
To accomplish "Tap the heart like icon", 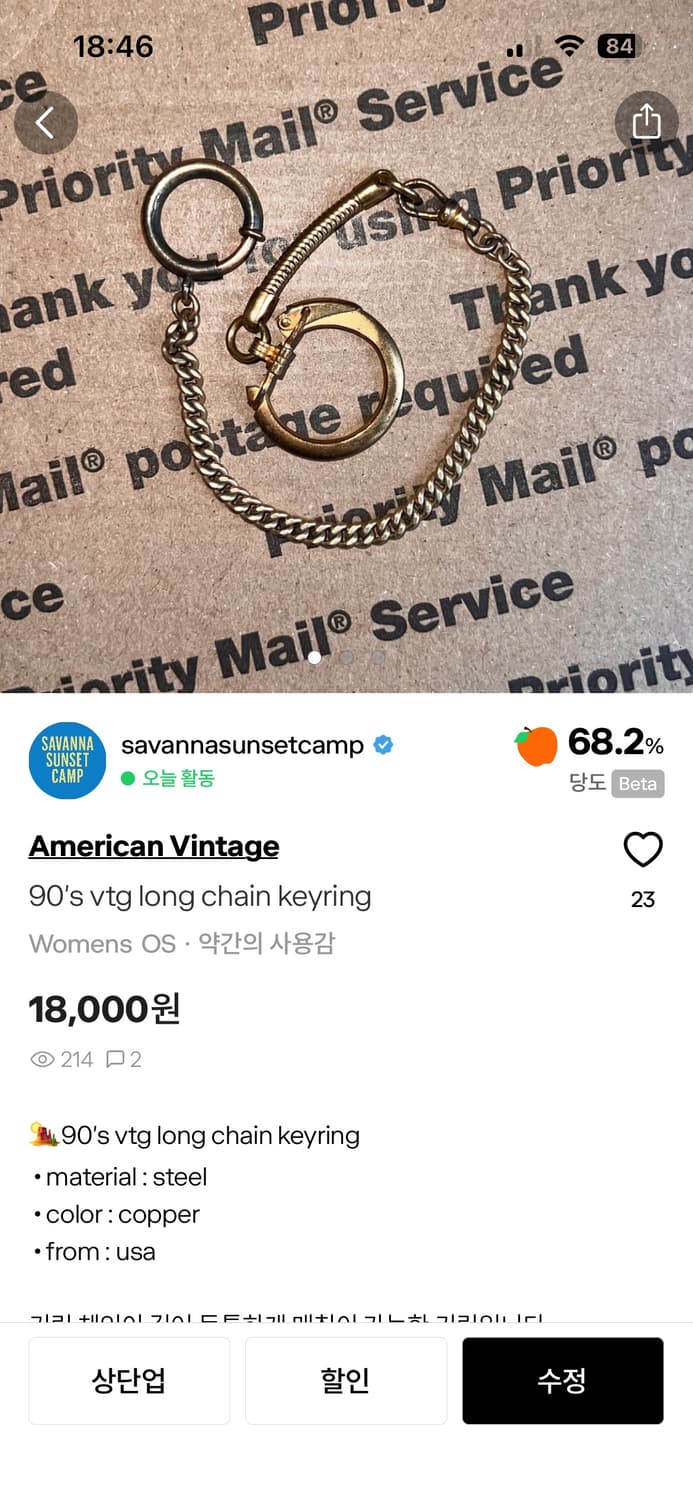I will coord(643,850).
